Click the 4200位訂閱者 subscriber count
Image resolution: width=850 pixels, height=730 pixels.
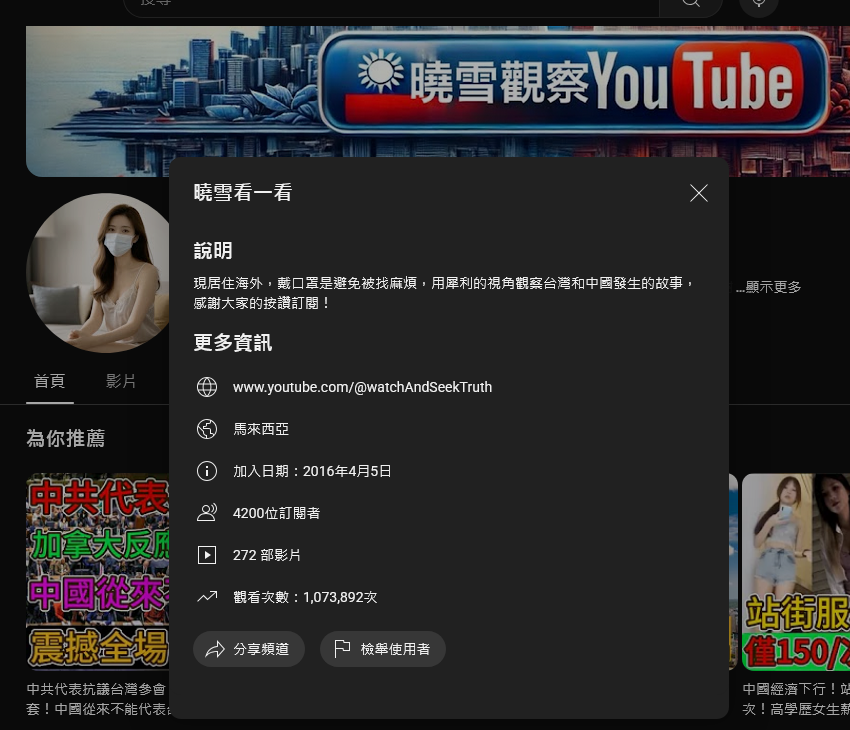coord(276,513)
